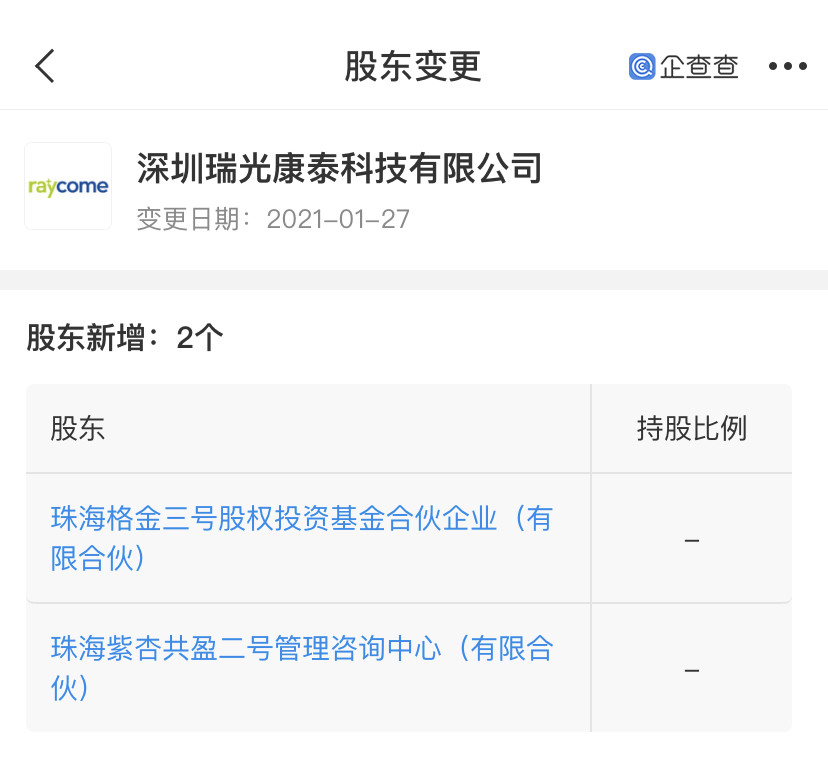Click the 股东 column header
Viewport: 828px width, 758px height.
[x=78, y=429]
